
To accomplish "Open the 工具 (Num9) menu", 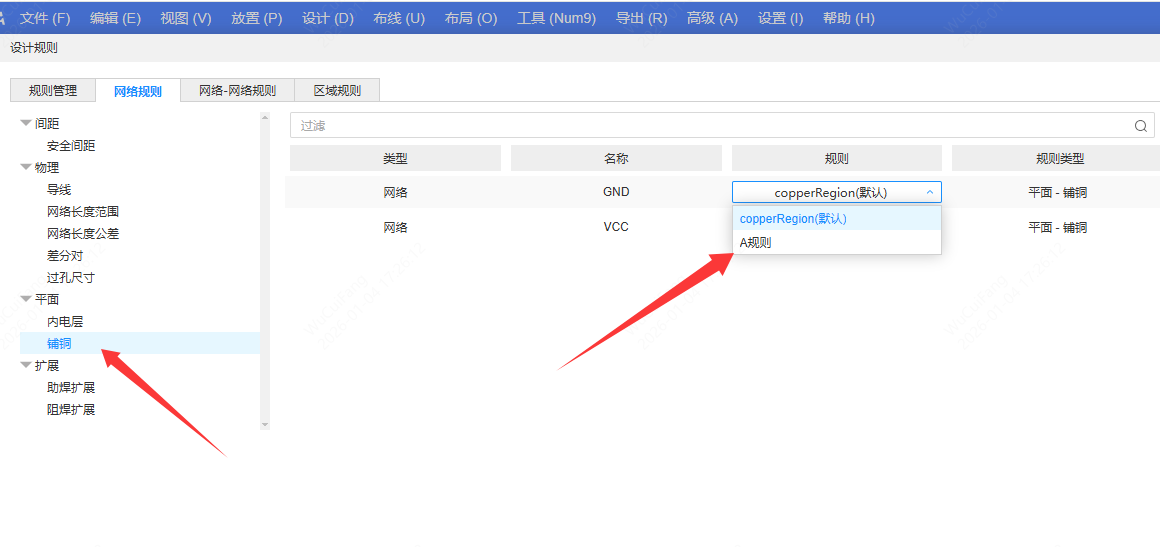I will (557, 18).
